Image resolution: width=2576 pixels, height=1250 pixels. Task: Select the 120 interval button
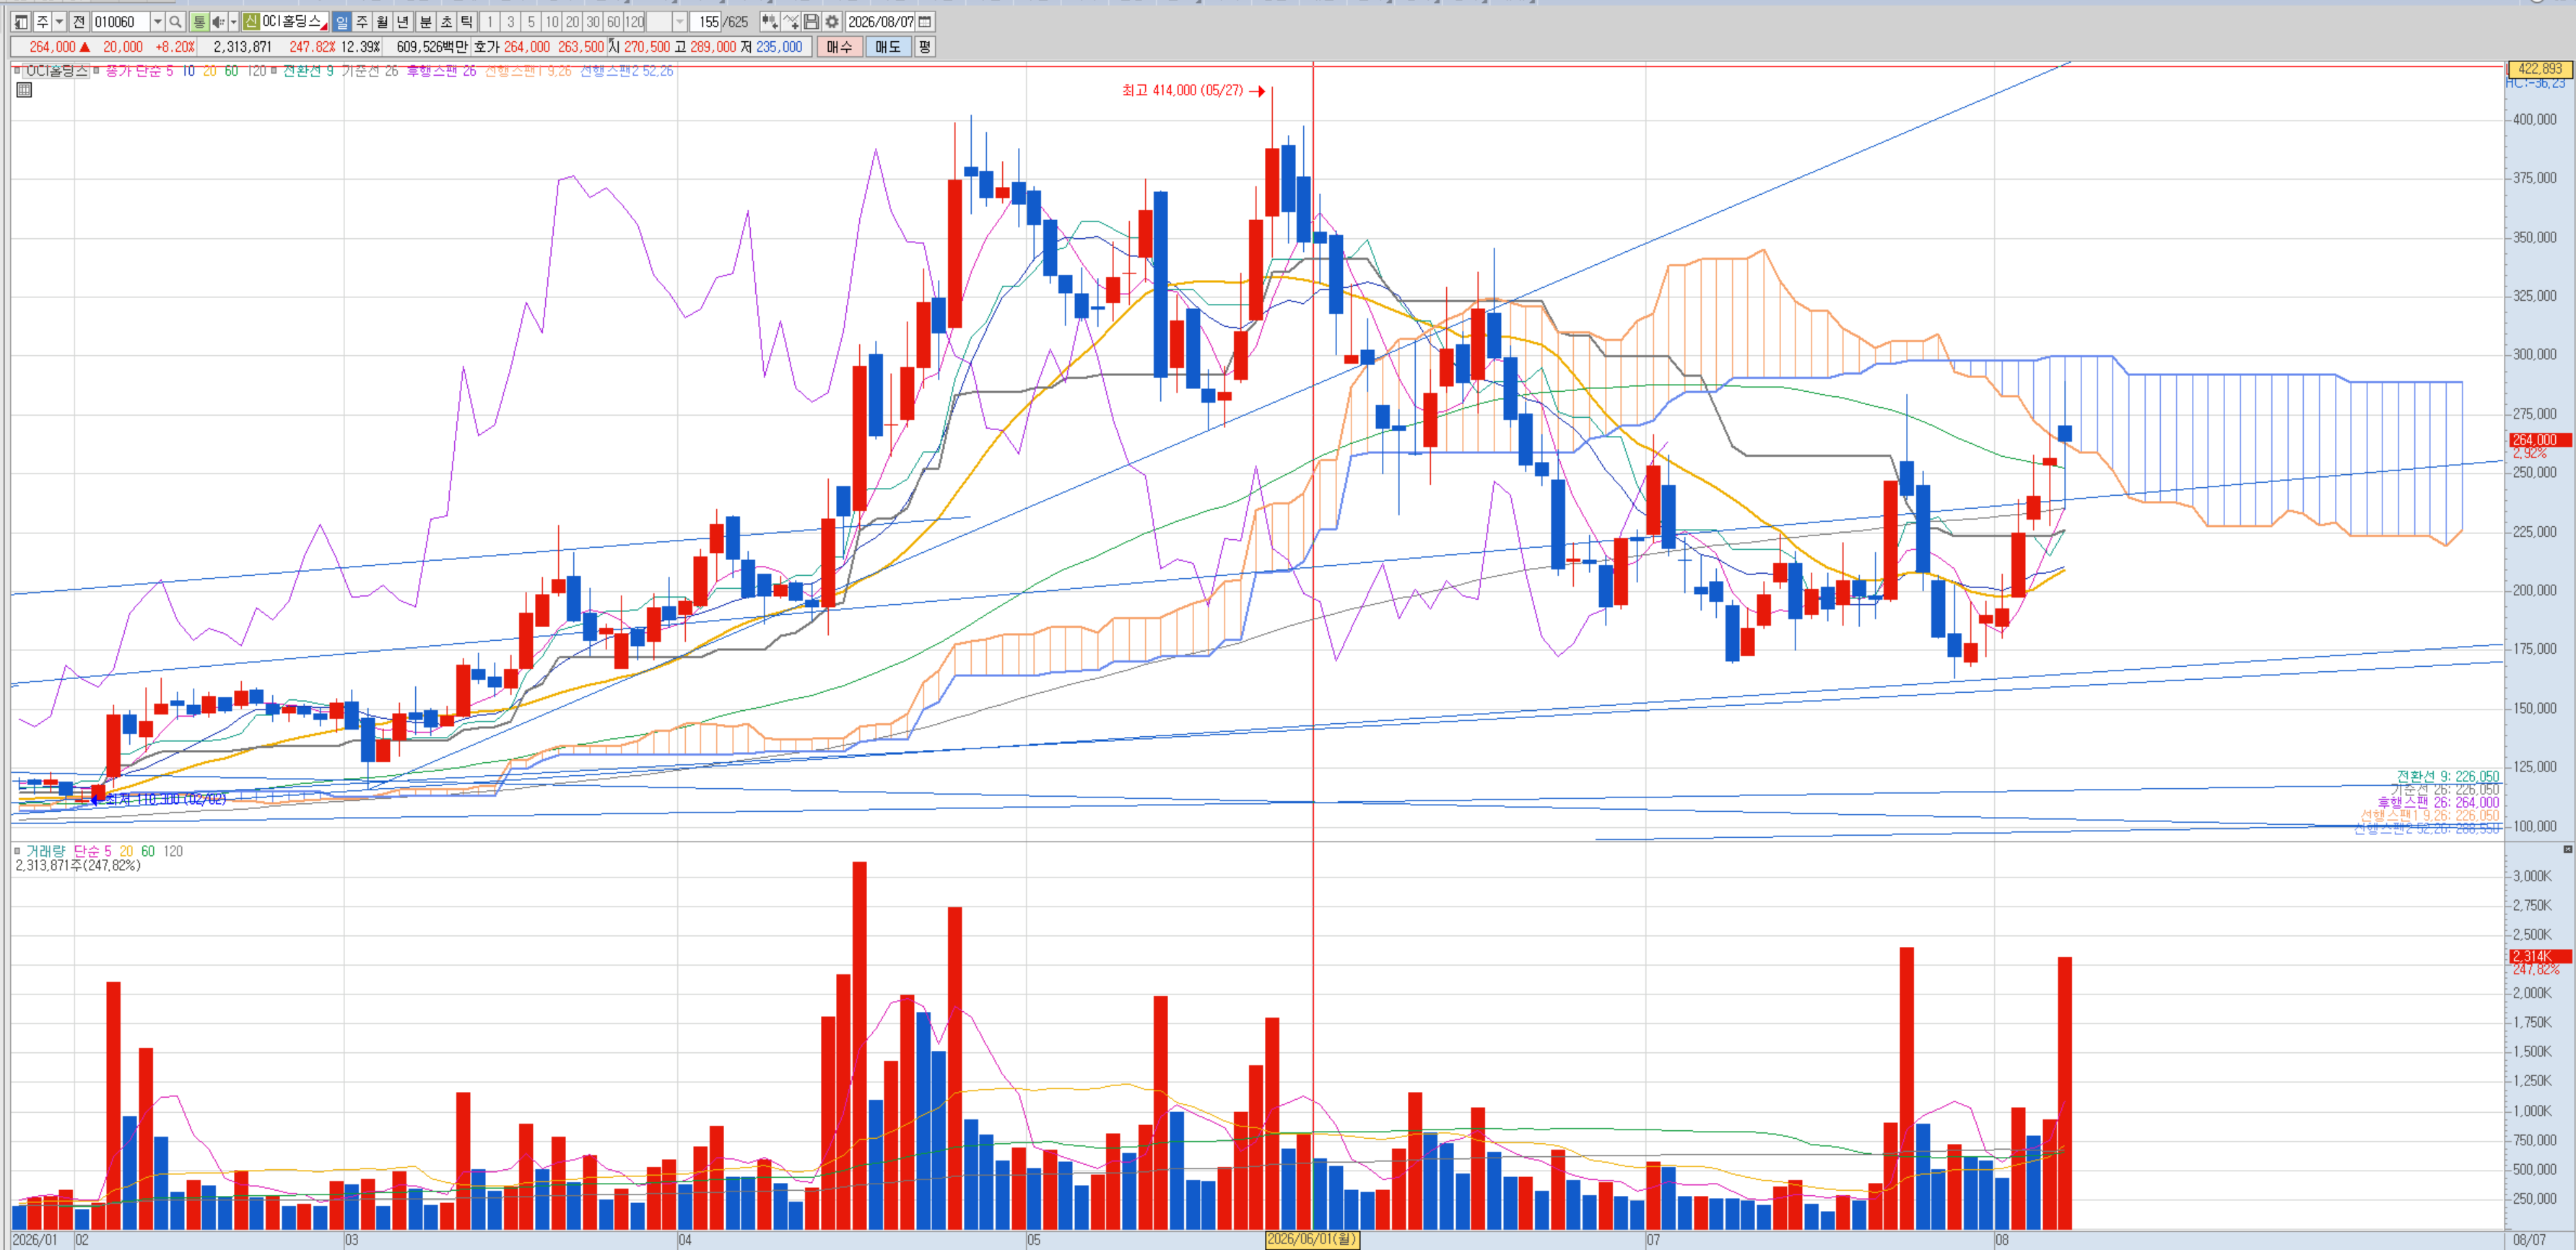[x=635, y=22]
